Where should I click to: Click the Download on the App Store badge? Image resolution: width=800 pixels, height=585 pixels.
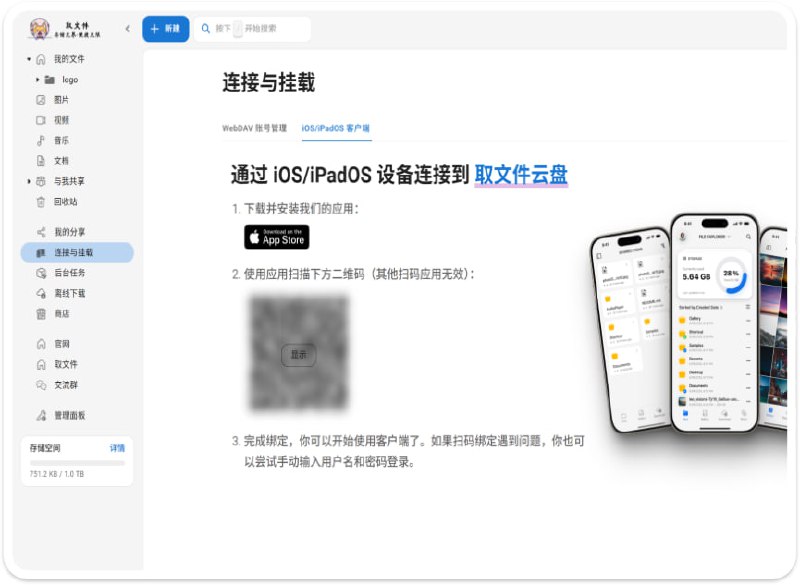tap(277, 239)
